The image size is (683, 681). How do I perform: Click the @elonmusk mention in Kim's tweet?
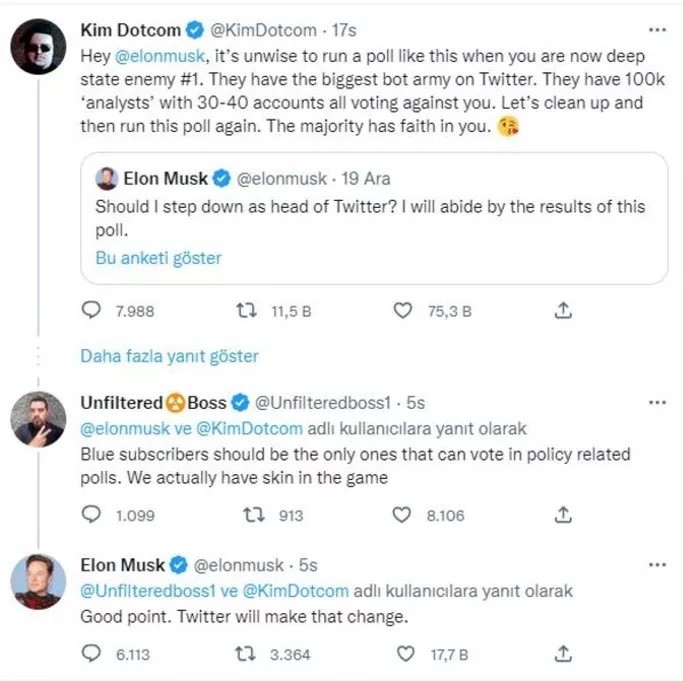[x=154, y=58]
